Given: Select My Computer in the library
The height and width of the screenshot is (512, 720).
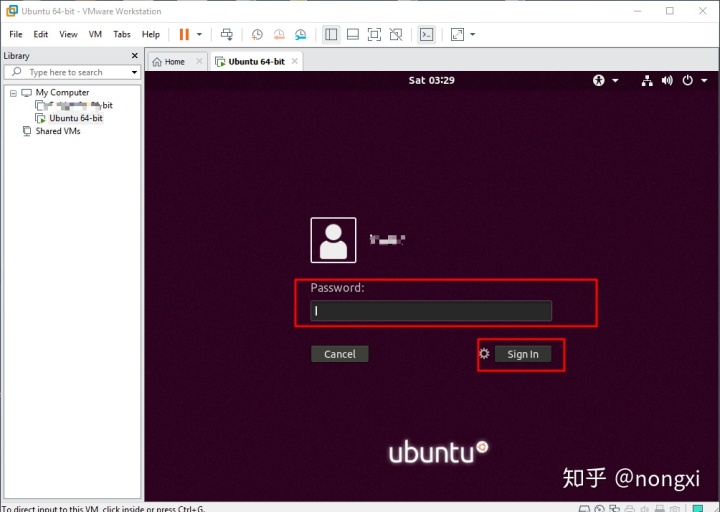Looking at the screenshot, I should [x=62, y=93].
